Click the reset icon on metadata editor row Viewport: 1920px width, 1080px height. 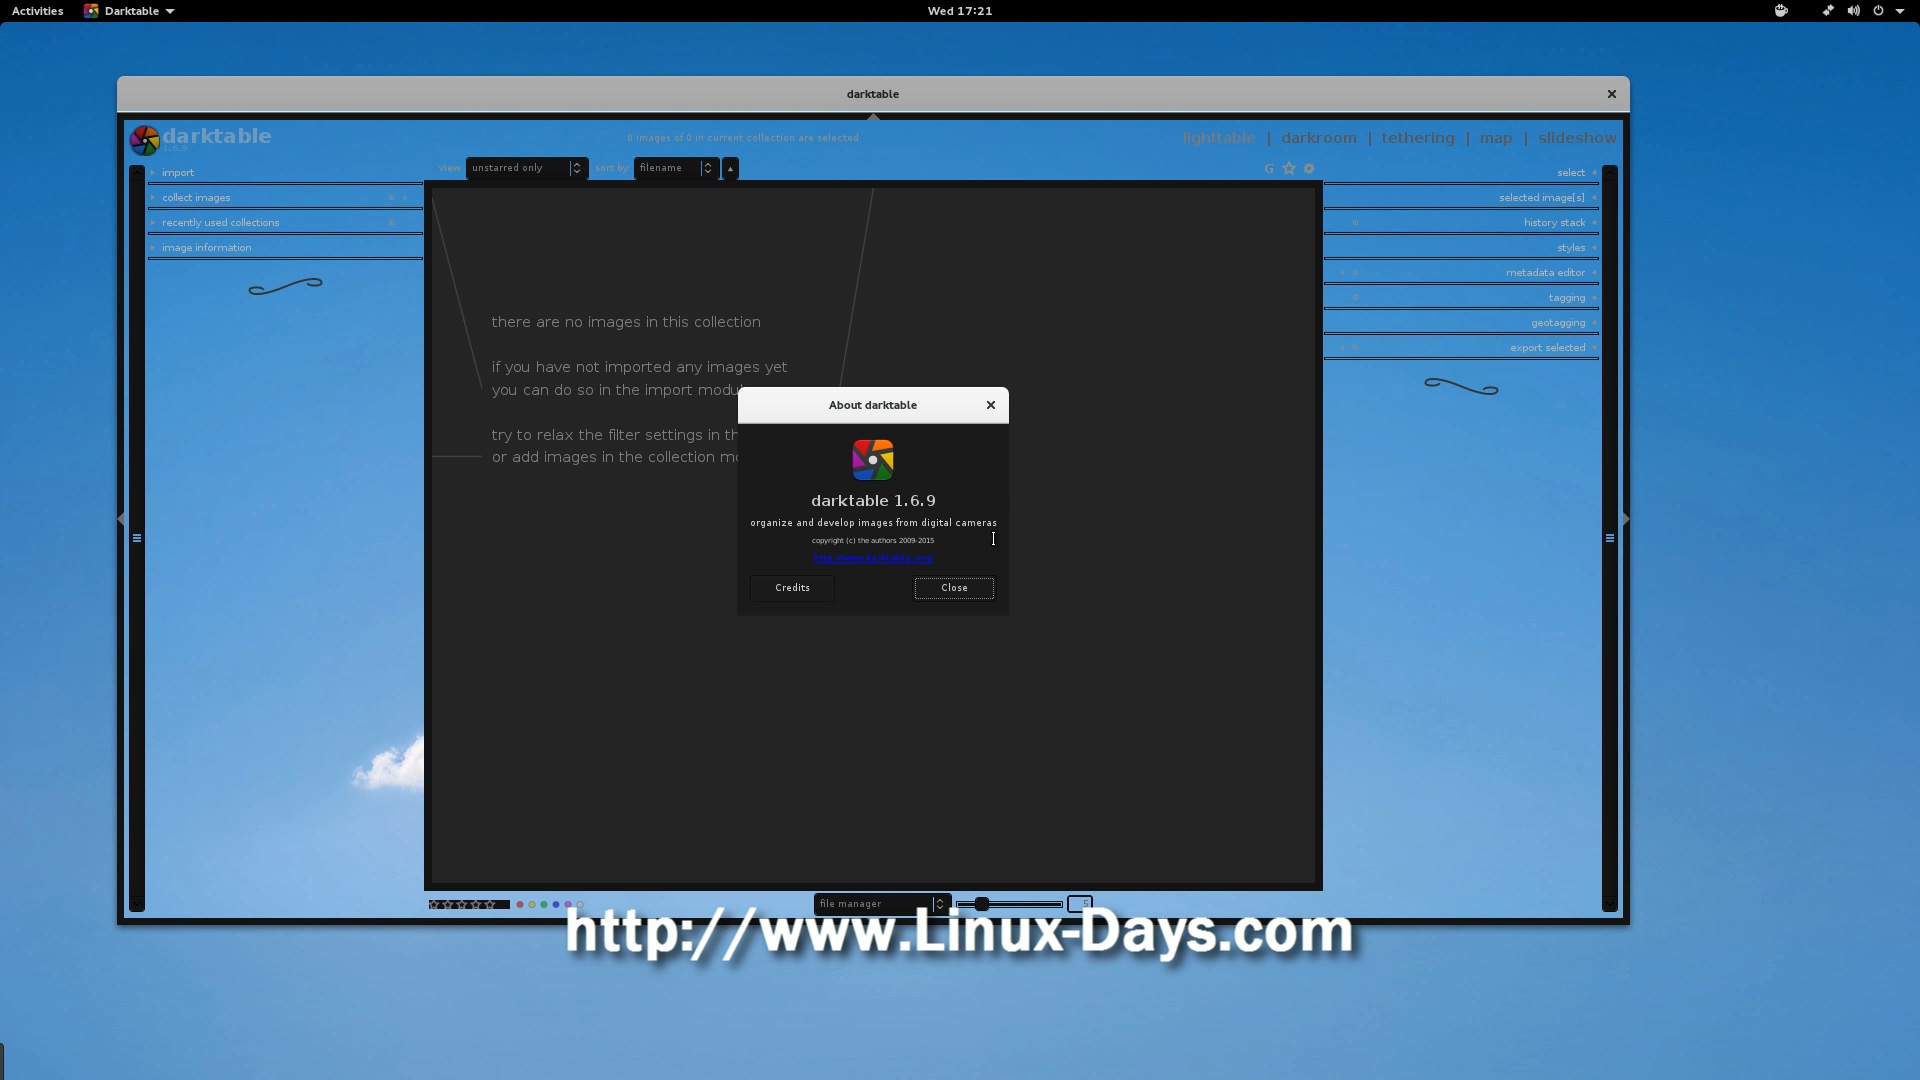(x=1355, y=273)
